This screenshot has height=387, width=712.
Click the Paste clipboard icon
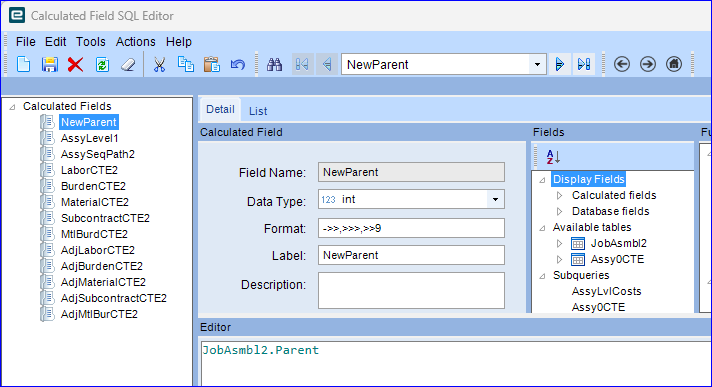tap(212, 64)
